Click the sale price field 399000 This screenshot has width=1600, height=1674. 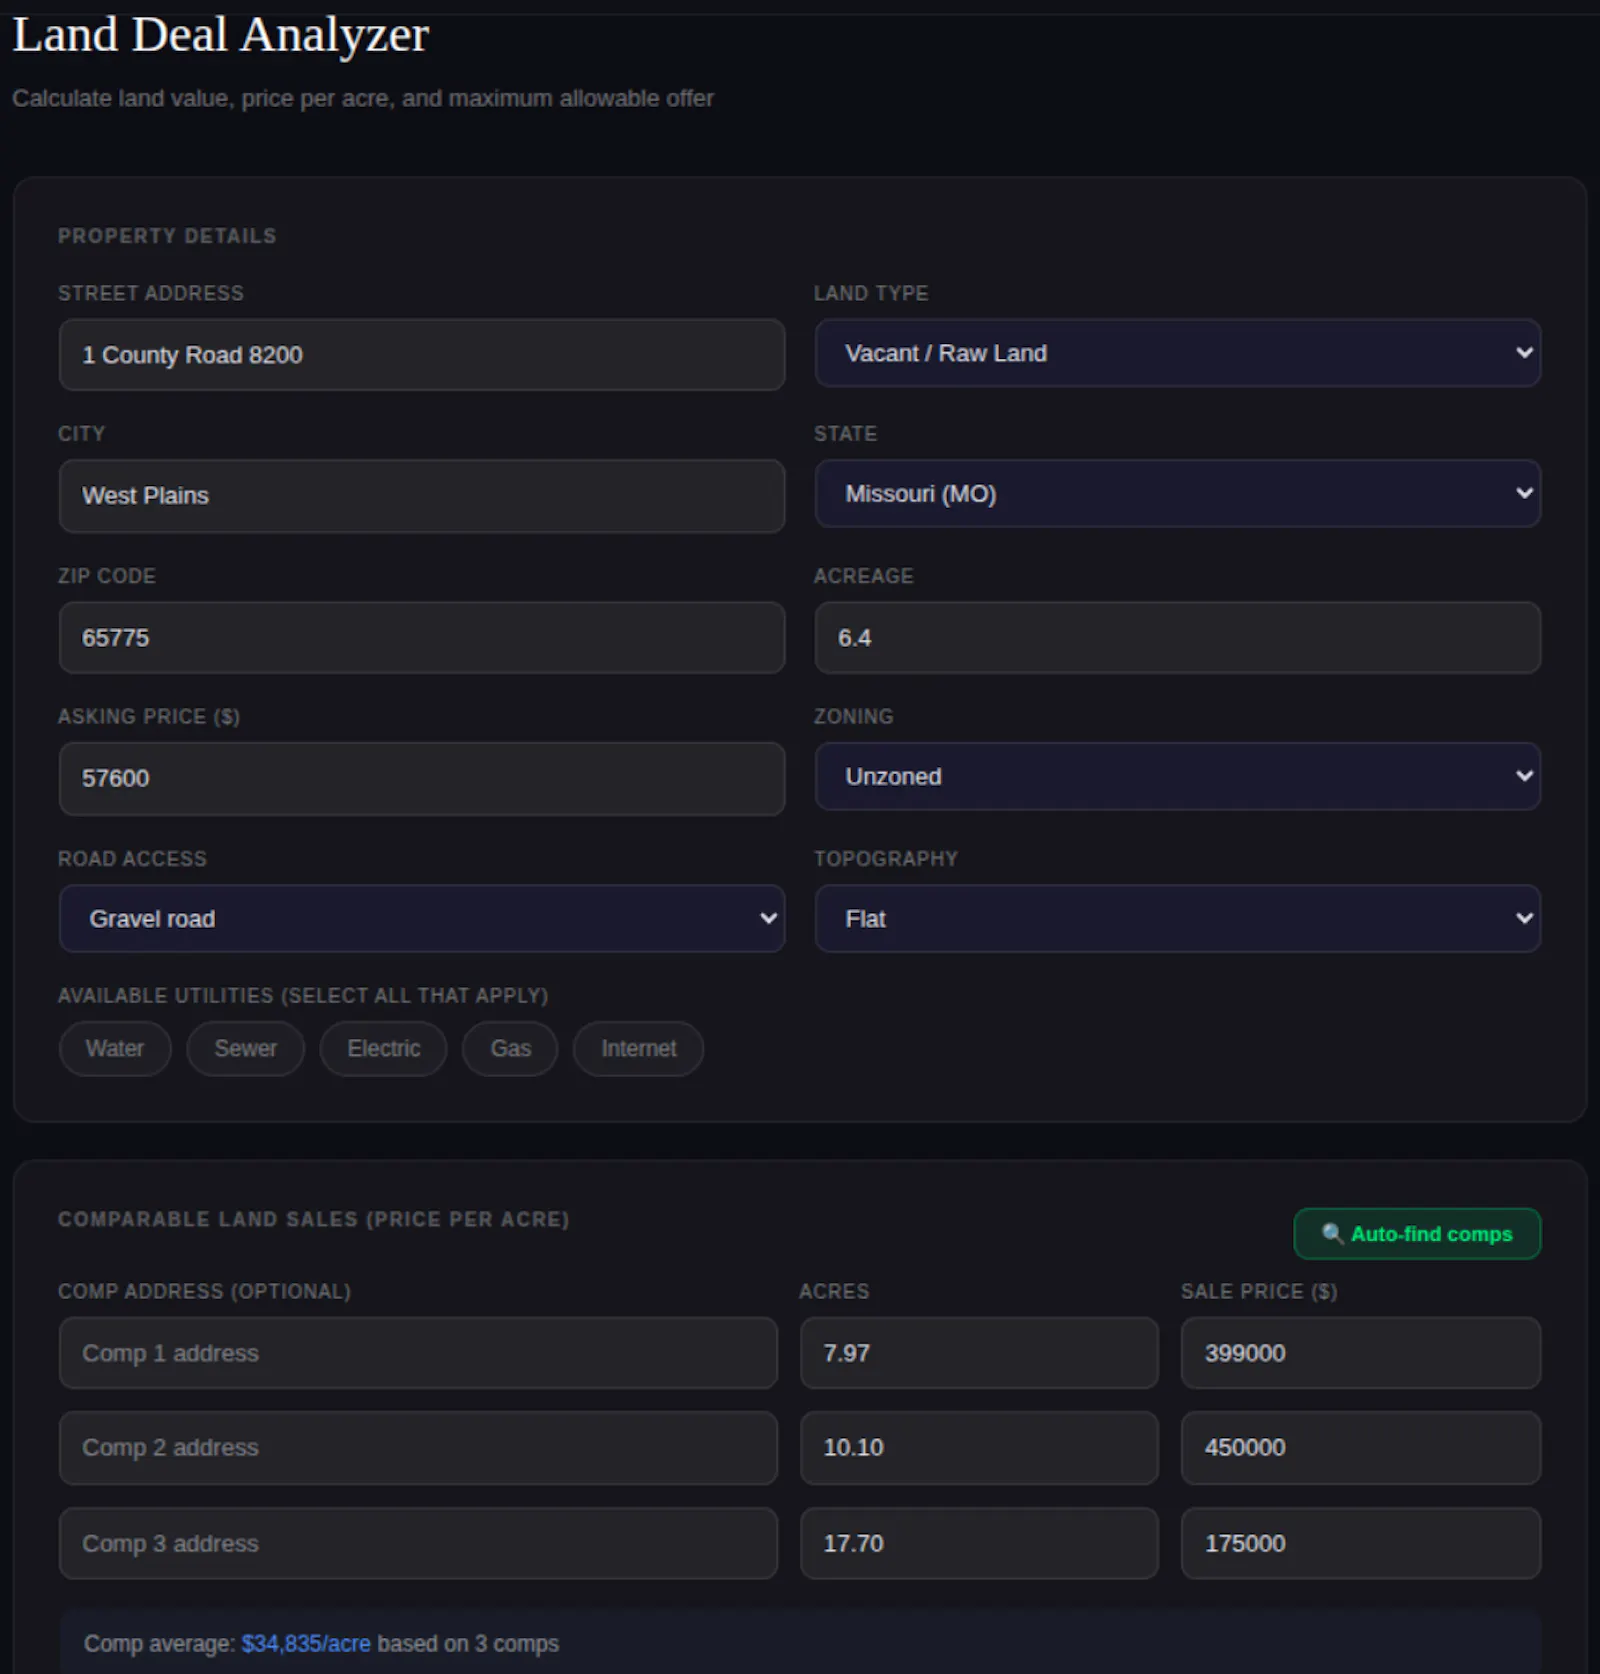pos(1361,1353)
